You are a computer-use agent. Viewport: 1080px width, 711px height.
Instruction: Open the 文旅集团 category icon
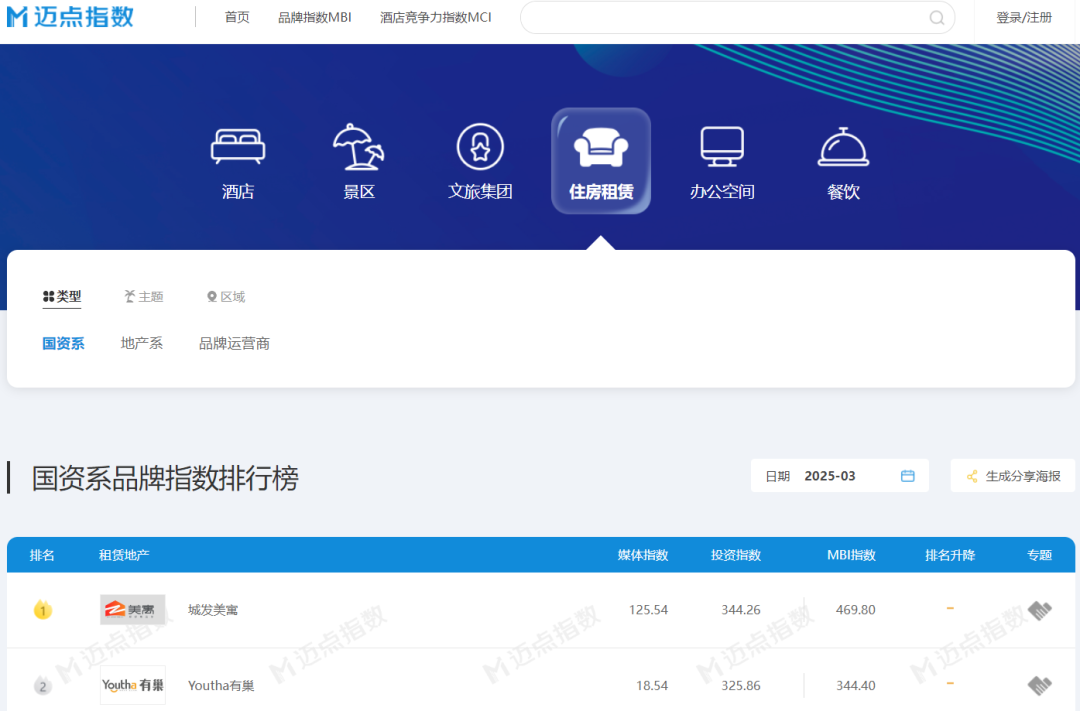480,148
